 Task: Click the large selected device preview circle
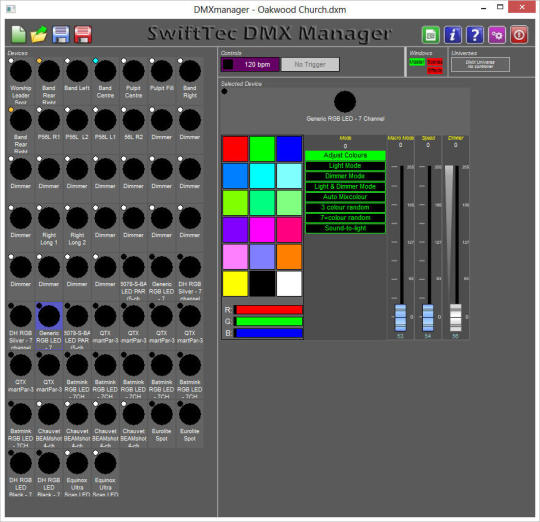pyautogui.click(x=345, y=102)
